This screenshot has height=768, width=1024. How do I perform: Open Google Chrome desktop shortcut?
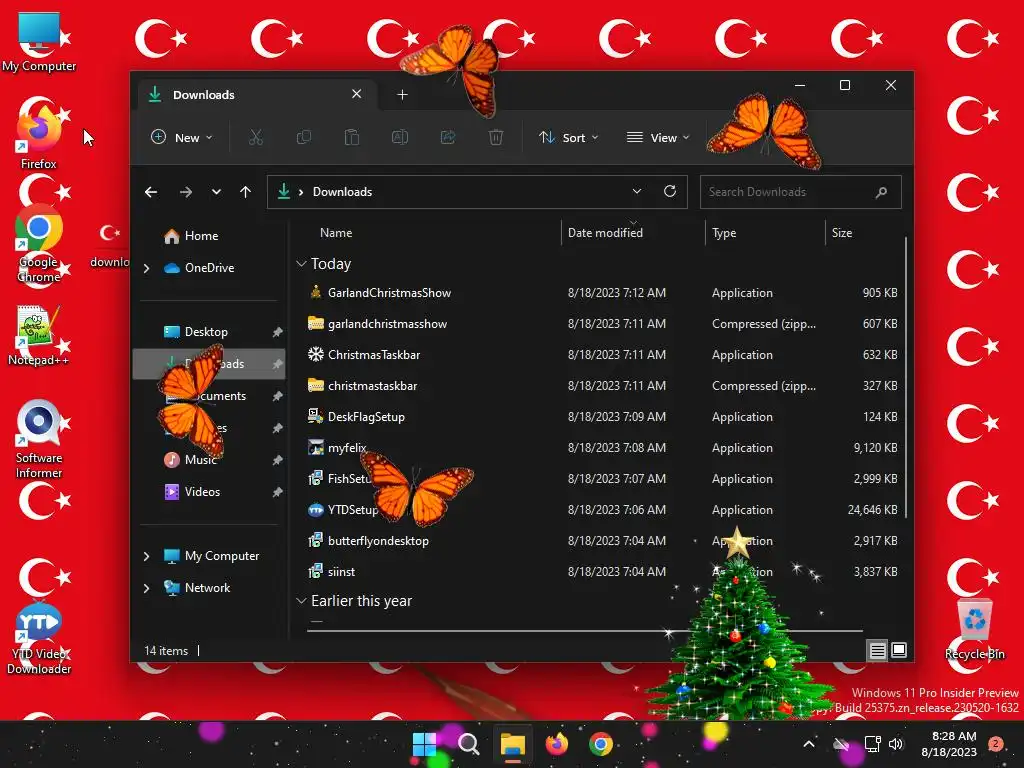[39, 244]
